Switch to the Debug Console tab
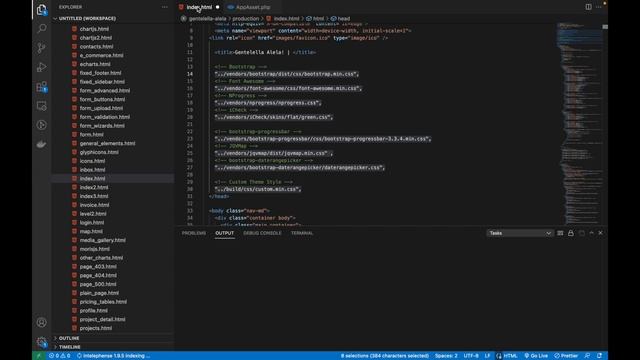 [x=262, y=233]
